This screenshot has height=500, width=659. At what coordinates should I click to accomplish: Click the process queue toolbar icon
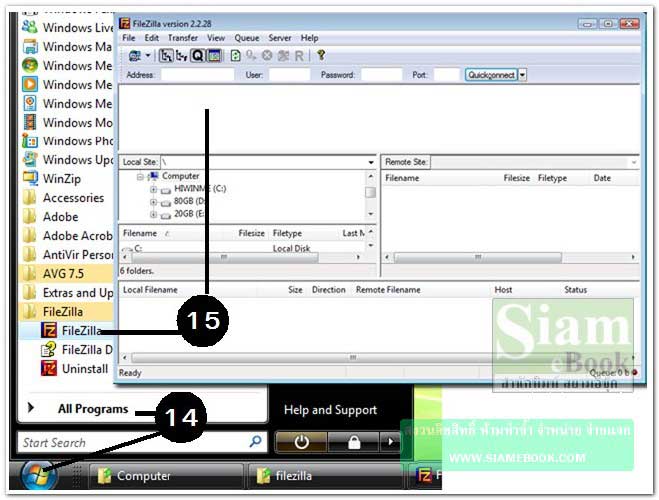(251, 55)
